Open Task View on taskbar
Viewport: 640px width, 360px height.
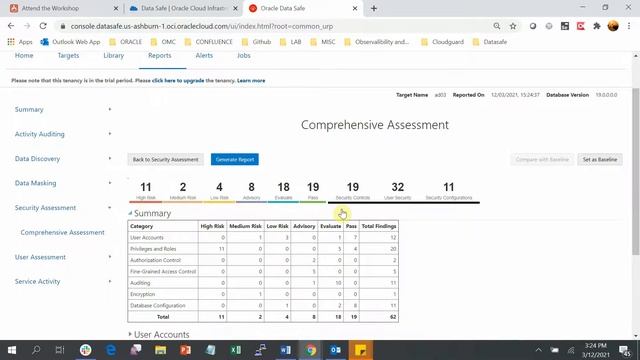[60, 350]
